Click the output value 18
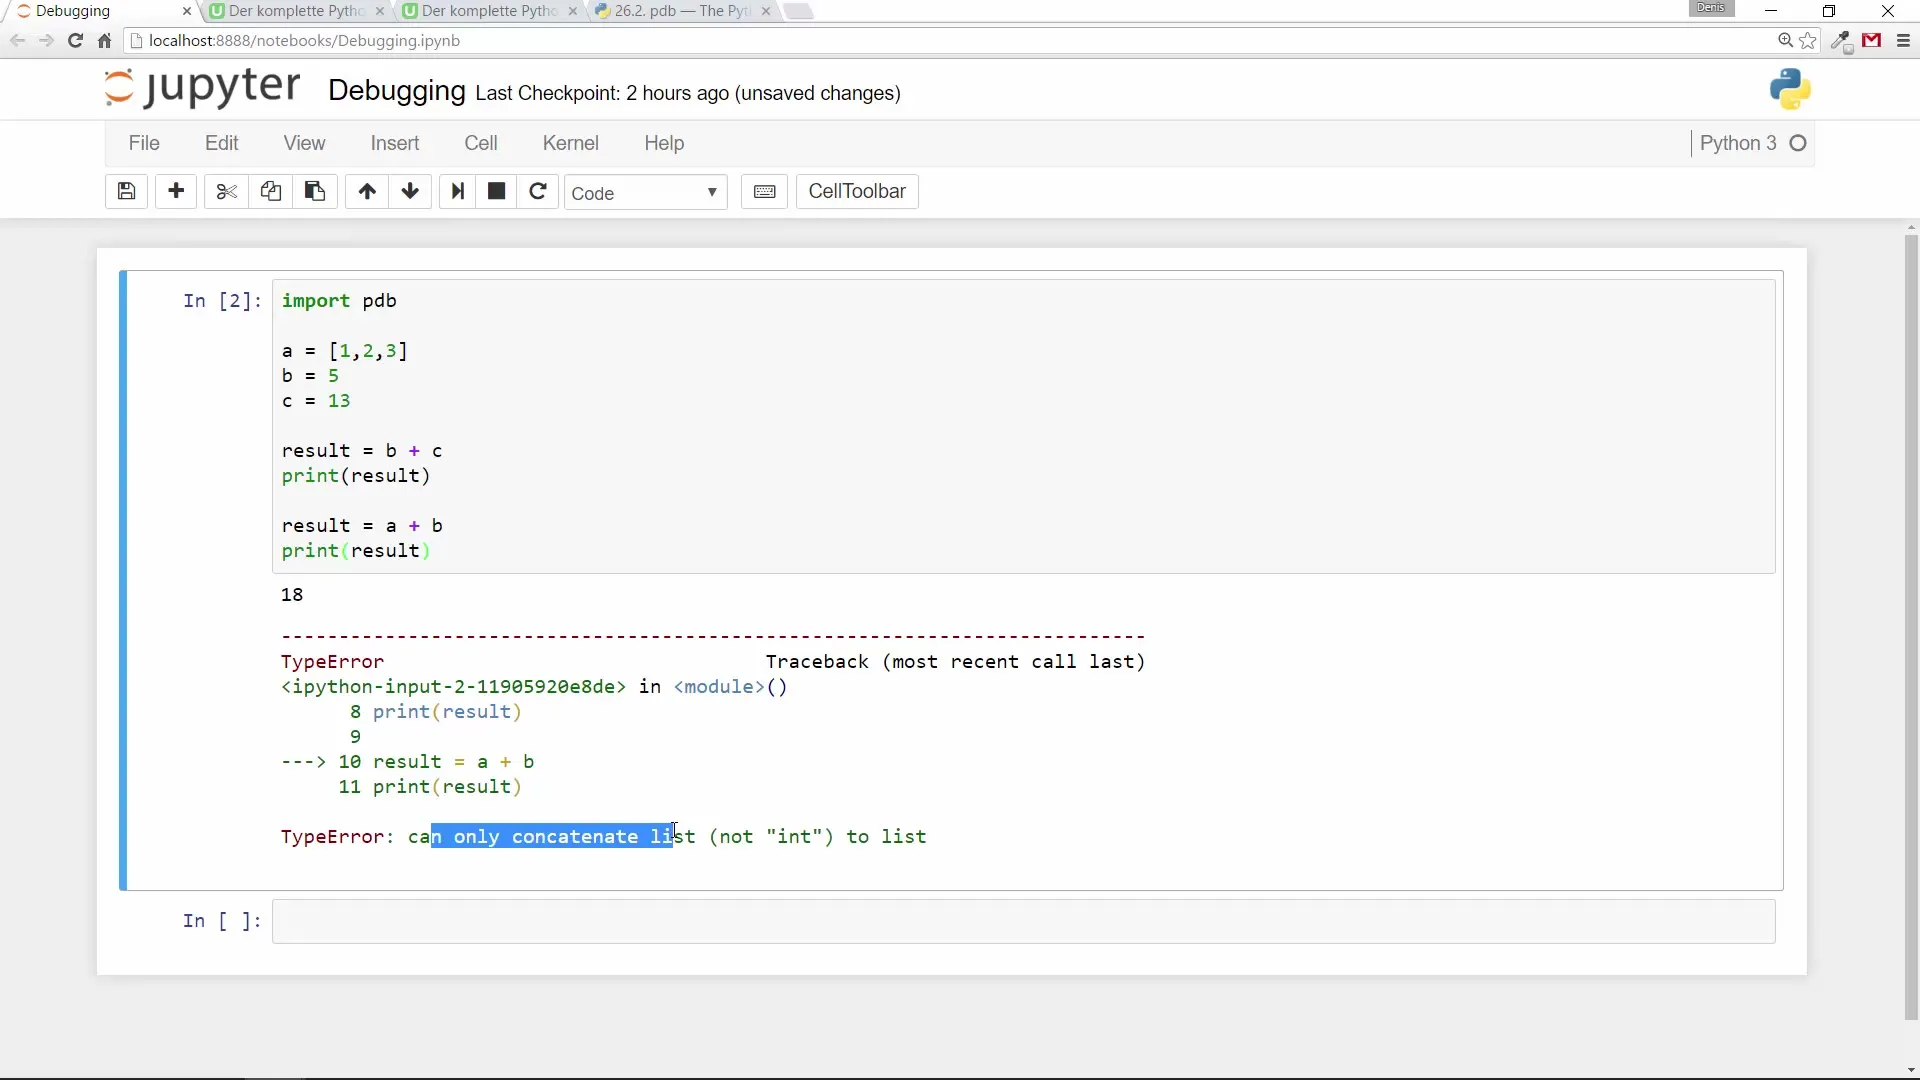 point(292,595)
